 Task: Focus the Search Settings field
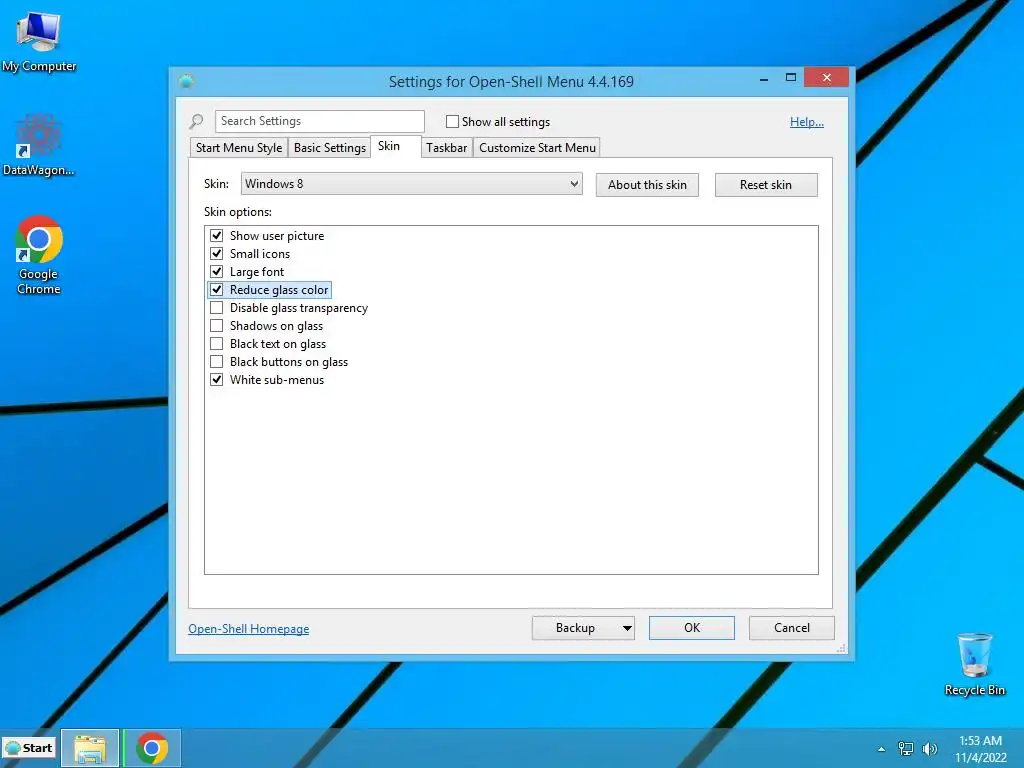coord(319,121)
